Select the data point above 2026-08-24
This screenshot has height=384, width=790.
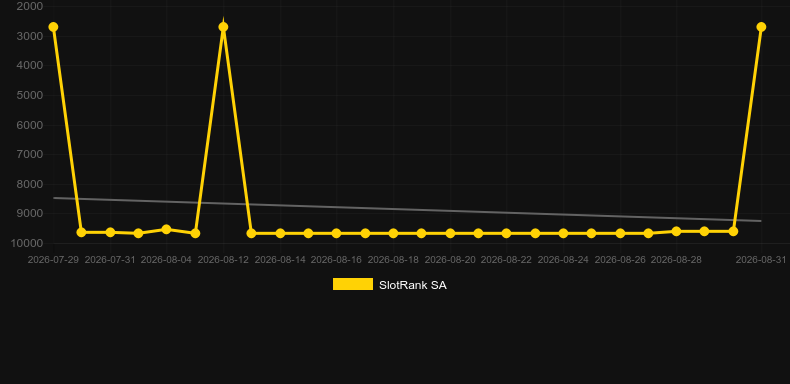click(563, 233)
